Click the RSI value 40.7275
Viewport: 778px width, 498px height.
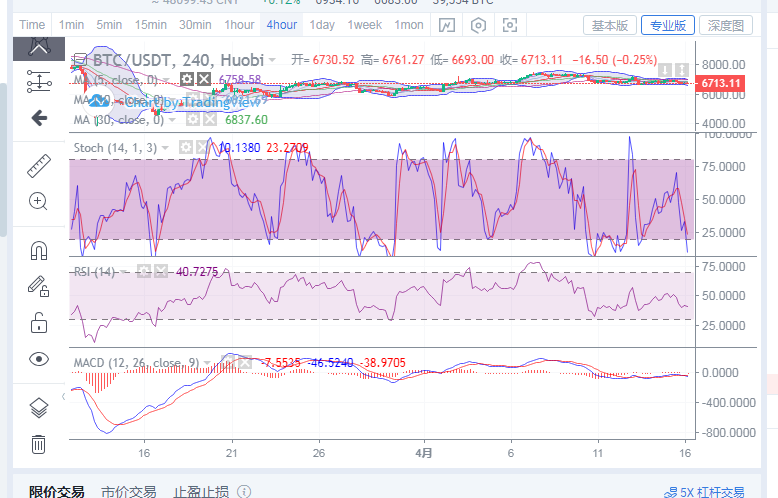(196, 272)
